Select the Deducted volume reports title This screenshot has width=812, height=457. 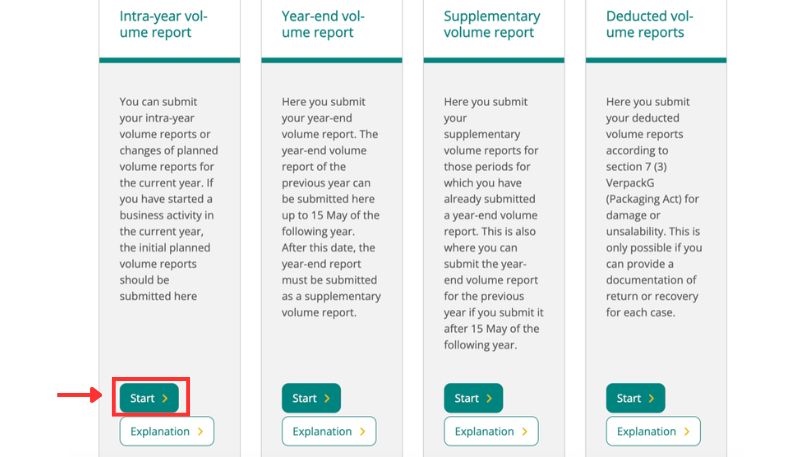pyautogui.click(x=650, y=24)
